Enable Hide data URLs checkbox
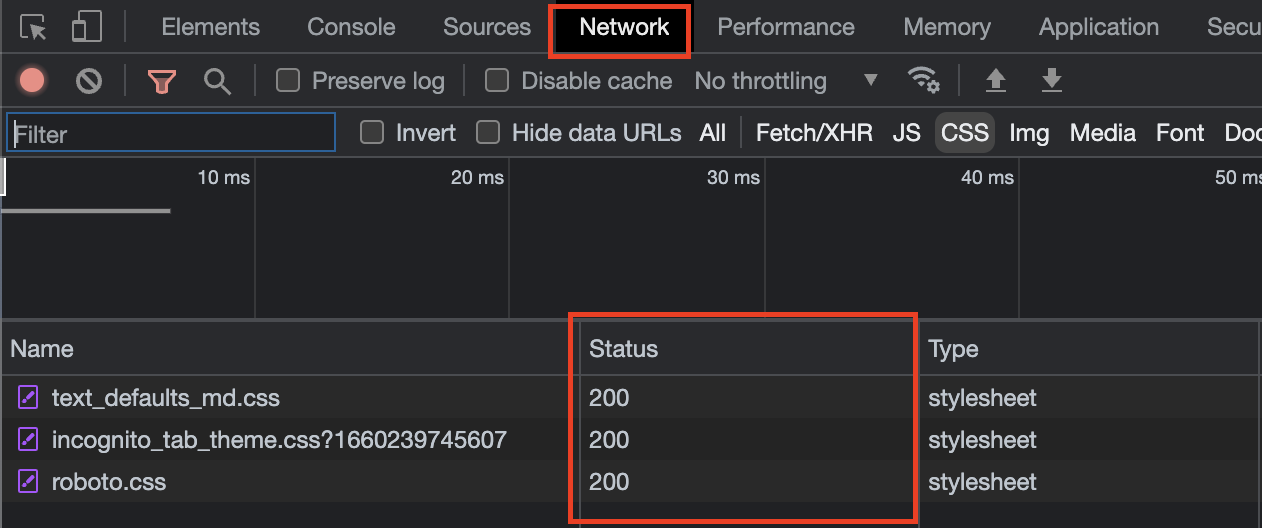This screenshot has height=528, width=1262. (488, 132)
